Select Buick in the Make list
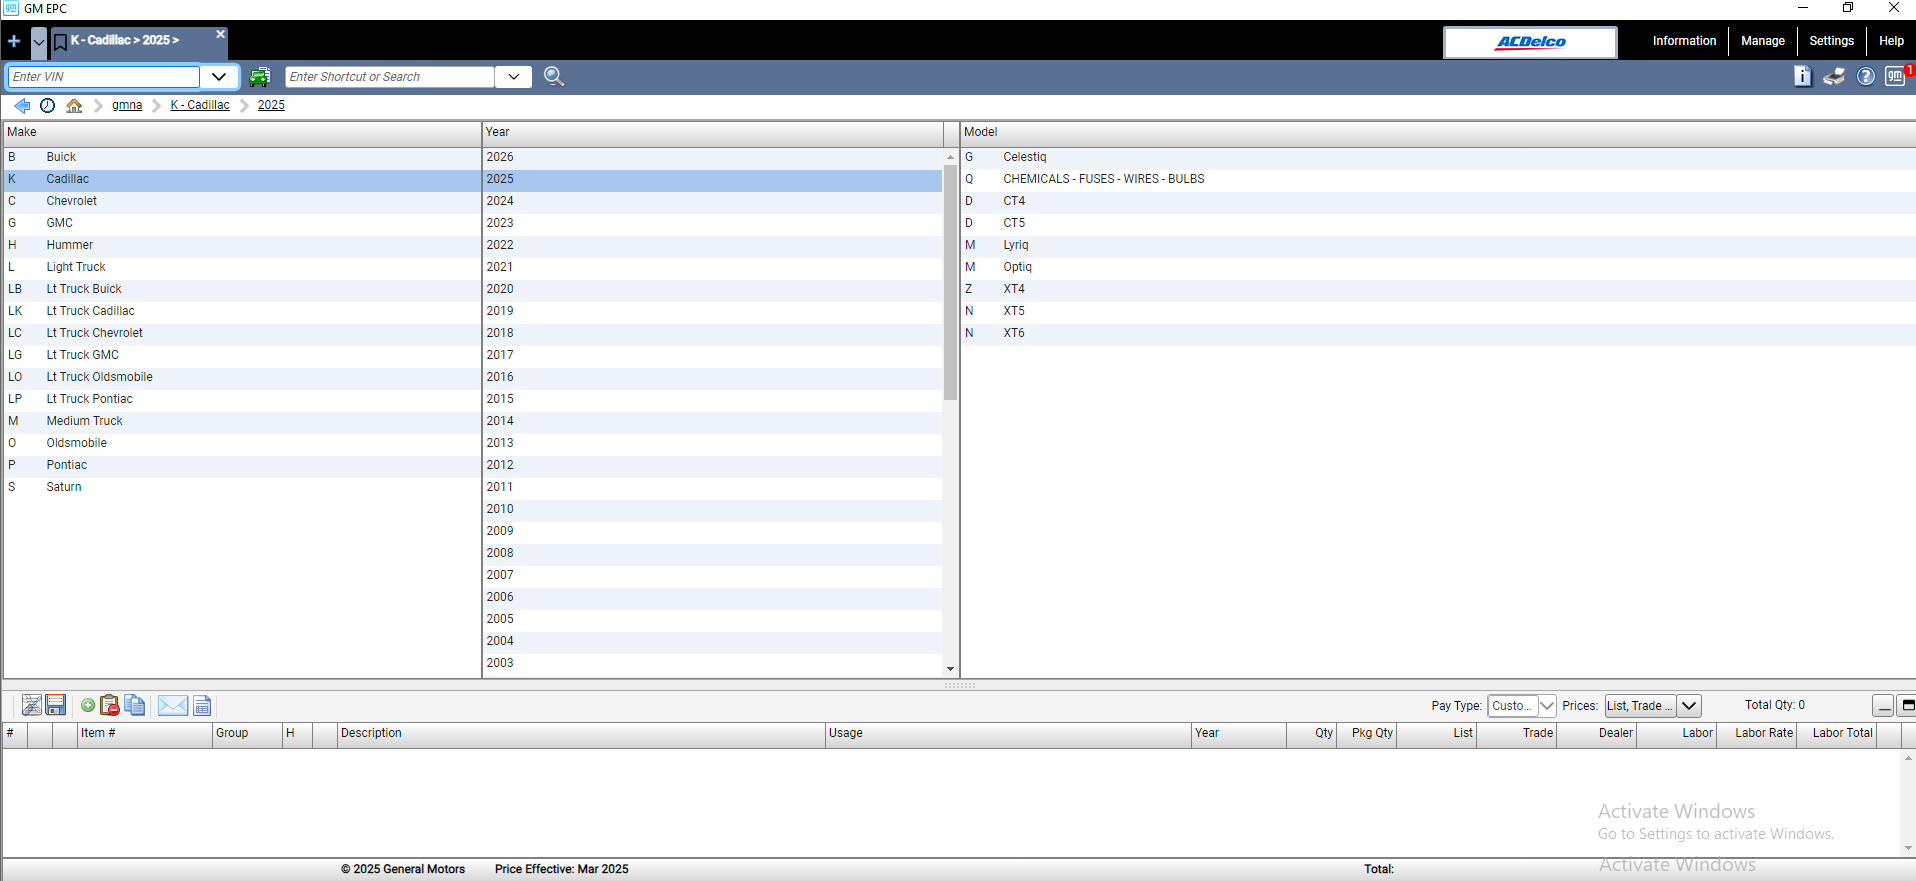 coord(242,157)
